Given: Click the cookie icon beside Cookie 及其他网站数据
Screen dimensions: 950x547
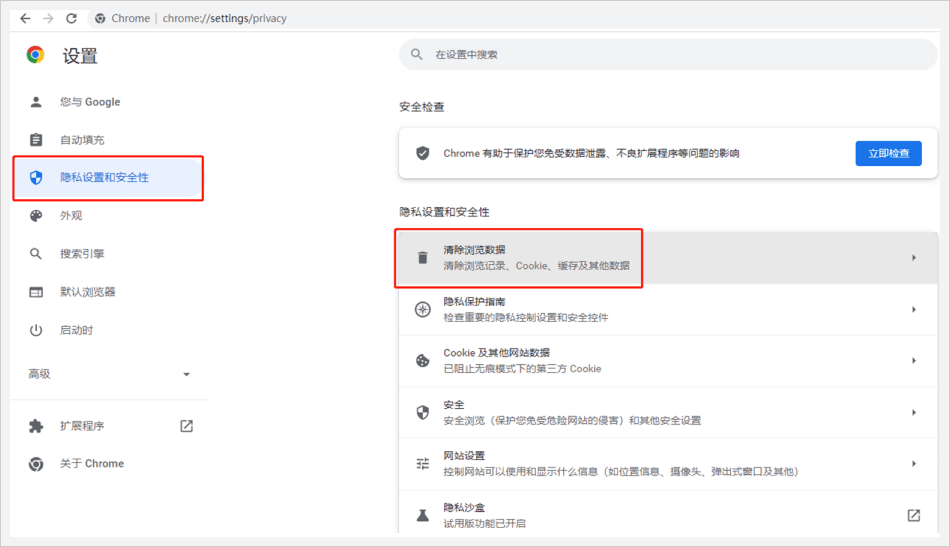Looking at the screenshot, I should click(x=422, y=360).
